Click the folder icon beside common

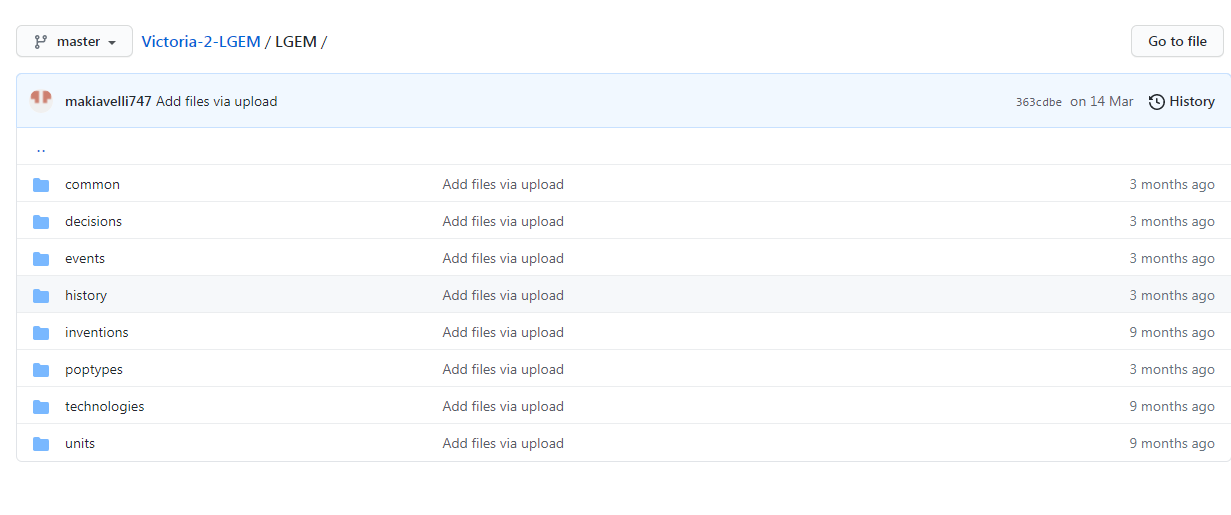click(41, 184)
